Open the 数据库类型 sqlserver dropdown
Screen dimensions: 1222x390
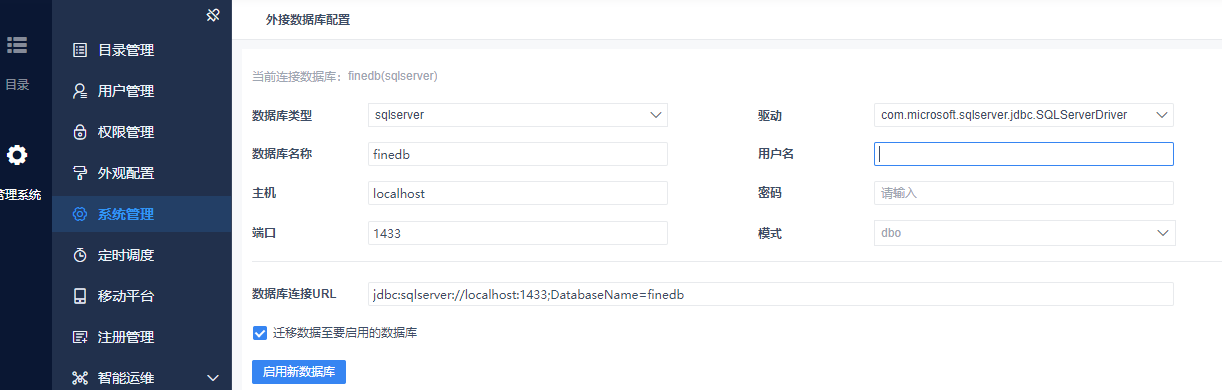(518, 115)
